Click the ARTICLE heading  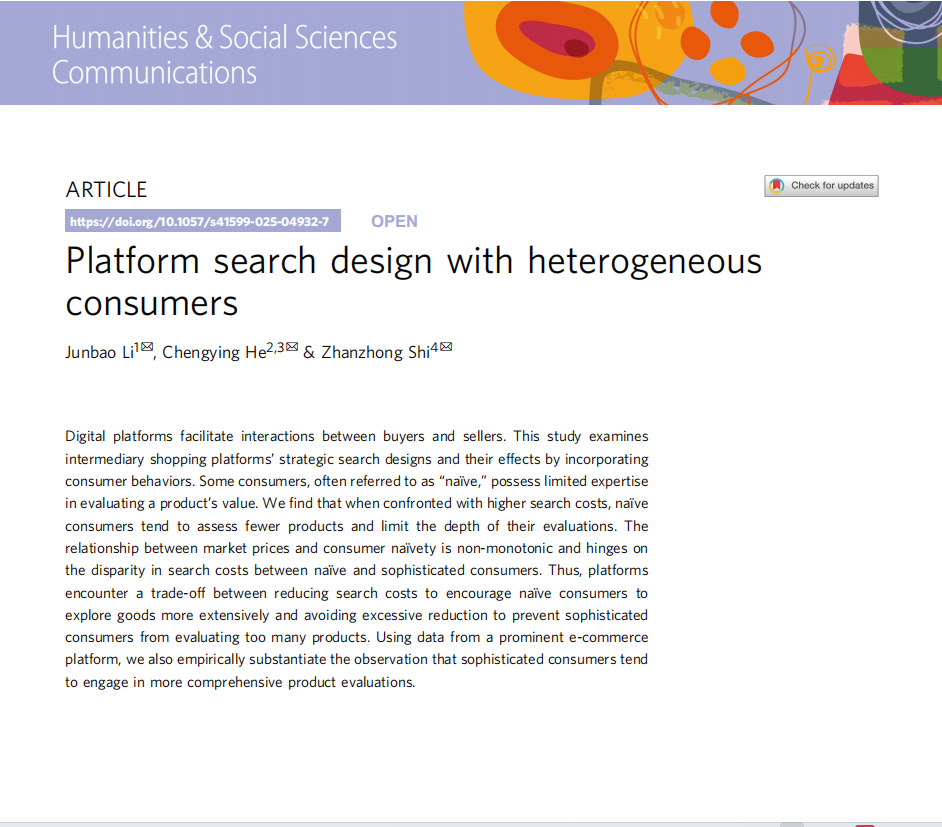click(106, 190)
